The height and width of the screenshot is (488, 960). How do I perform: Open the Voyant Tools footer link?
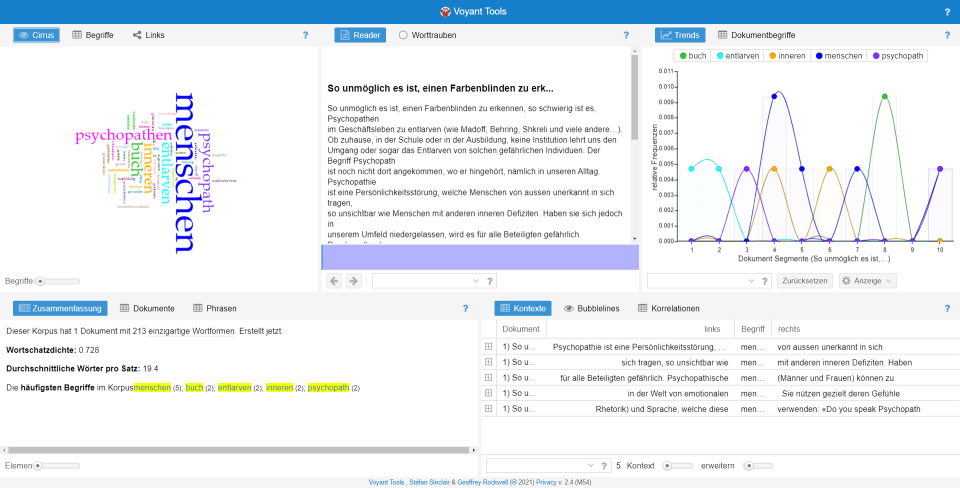coord(388,482)
